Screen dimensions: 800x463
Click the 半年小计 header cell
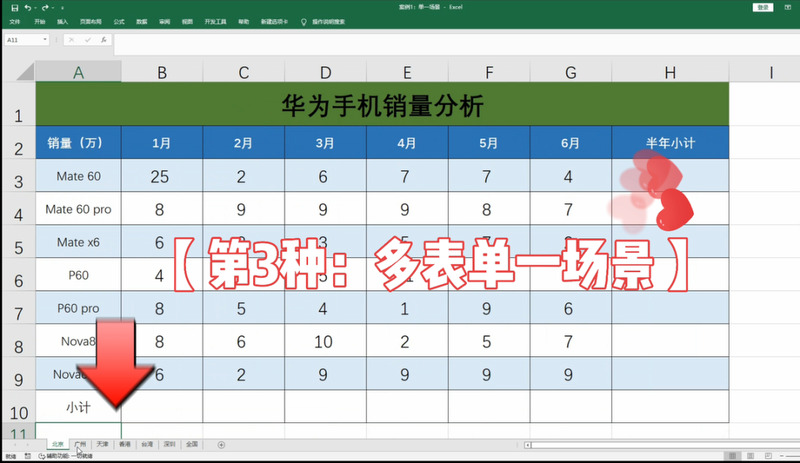pos(670,142)
